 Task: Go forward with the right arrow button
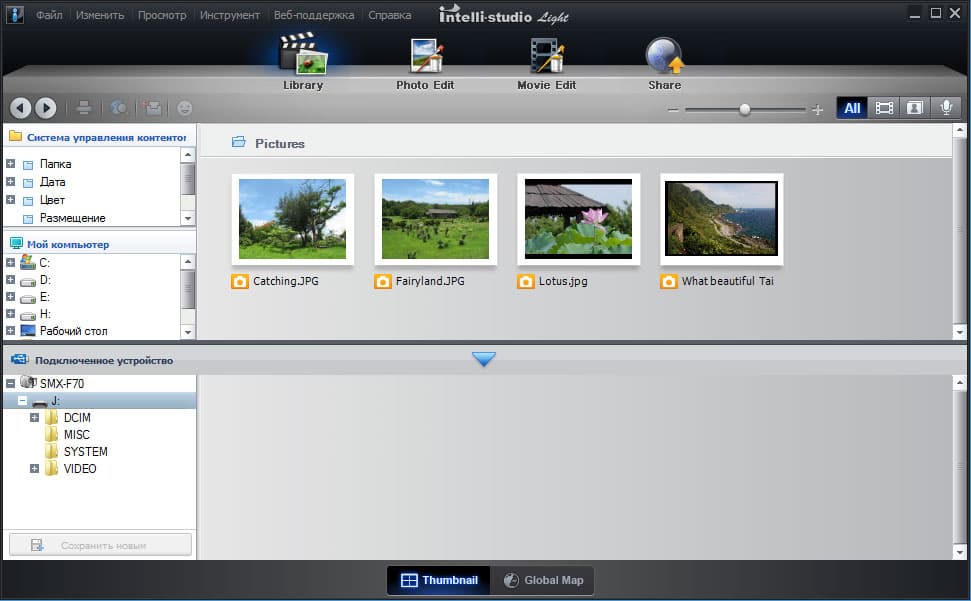(x=46, y=108)
